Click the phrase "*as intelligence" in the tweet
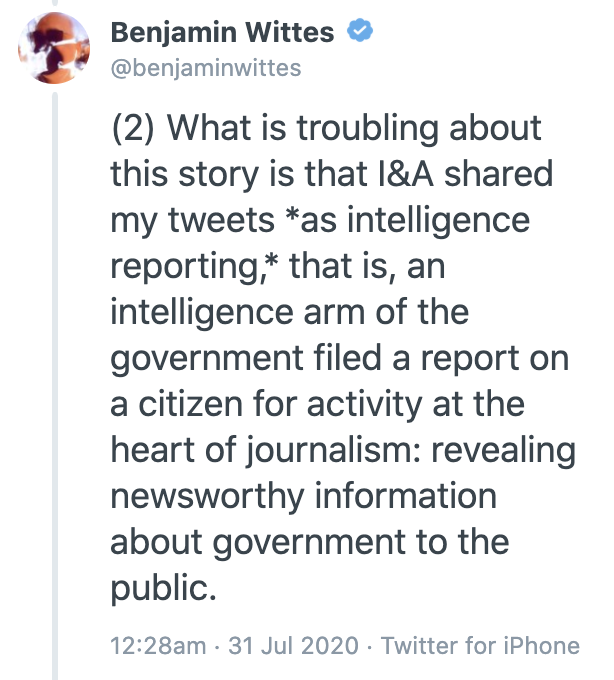614x680 pixels. (407, 220)
